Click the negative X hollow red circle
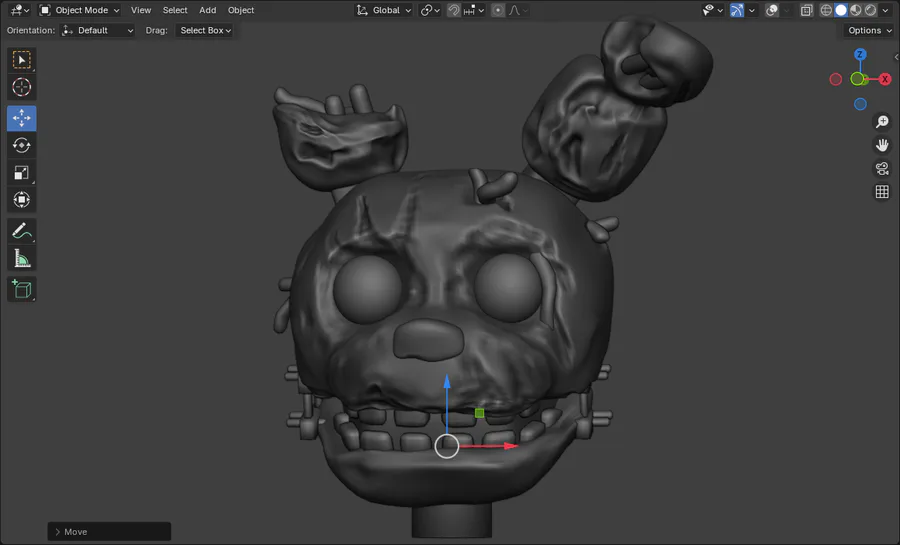 click(x=836, y=79)
